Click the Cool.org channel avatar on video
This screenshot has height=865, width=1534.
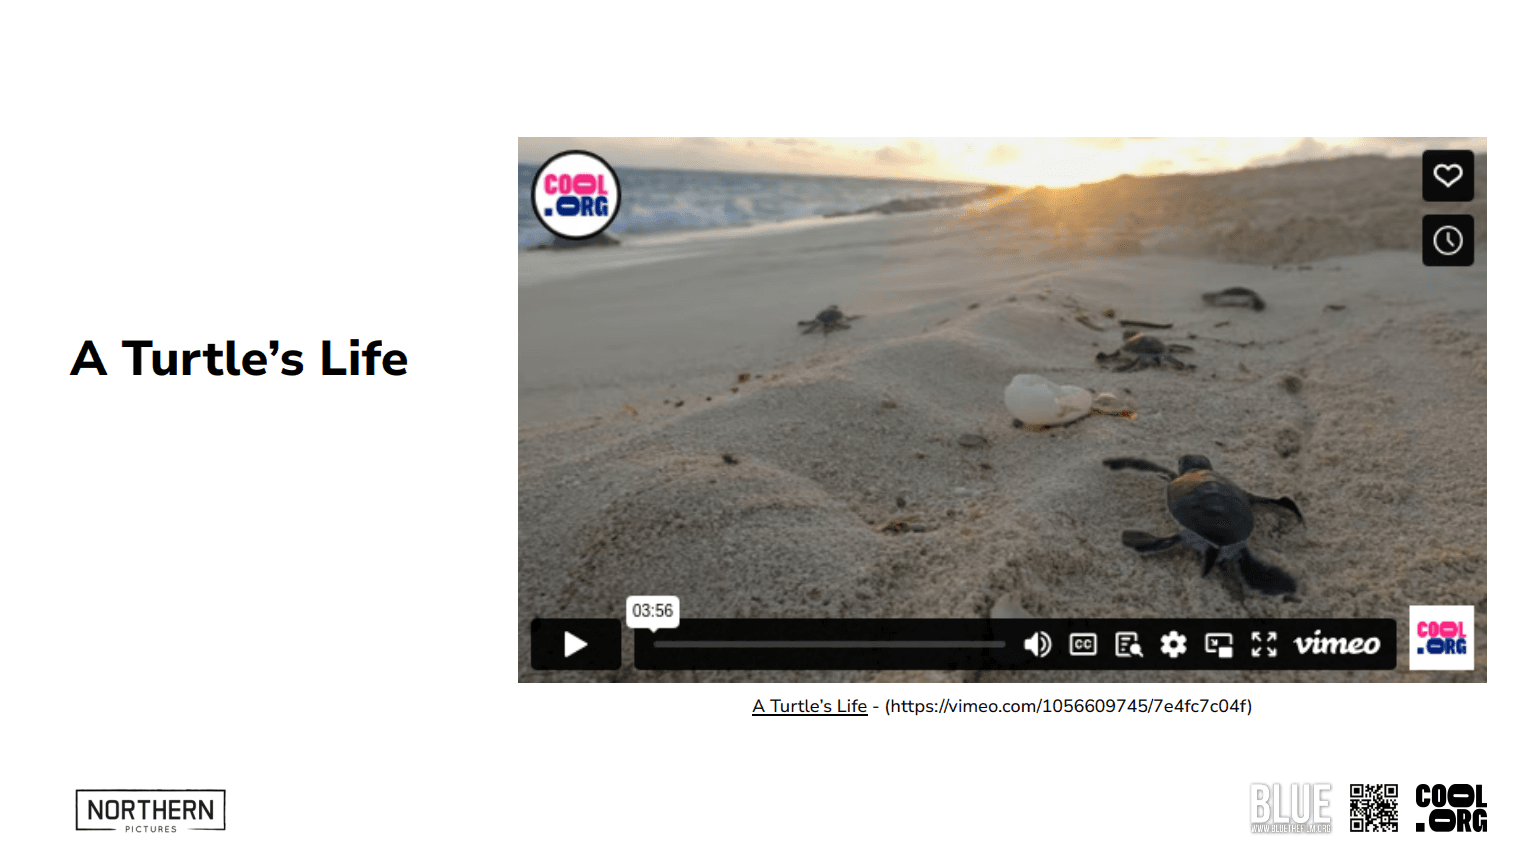coord(576,196)
